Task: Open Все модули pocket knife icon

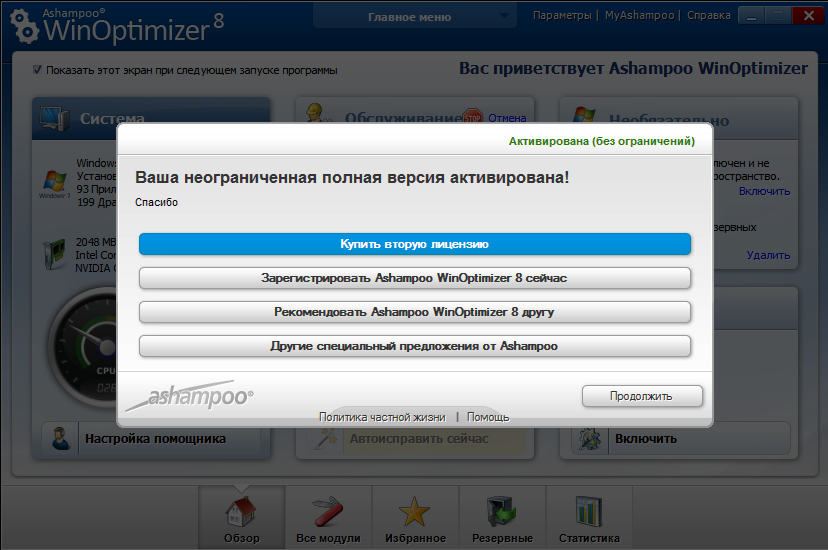Action: 328,513
